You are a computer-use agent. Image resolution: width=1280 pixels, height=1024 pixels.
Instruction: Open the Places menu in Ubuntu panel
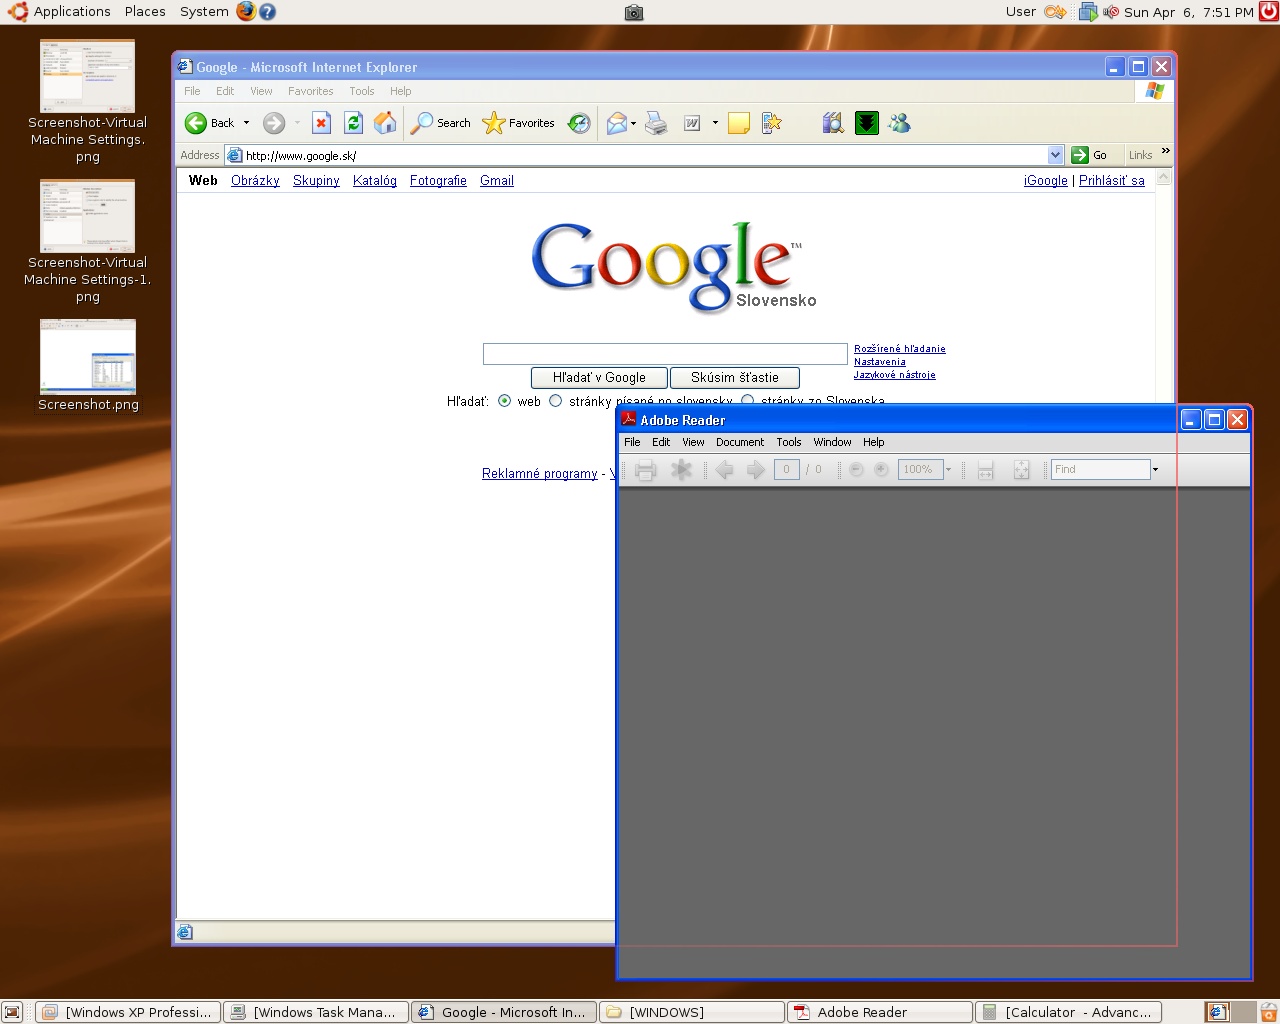(x=145, y=12)
